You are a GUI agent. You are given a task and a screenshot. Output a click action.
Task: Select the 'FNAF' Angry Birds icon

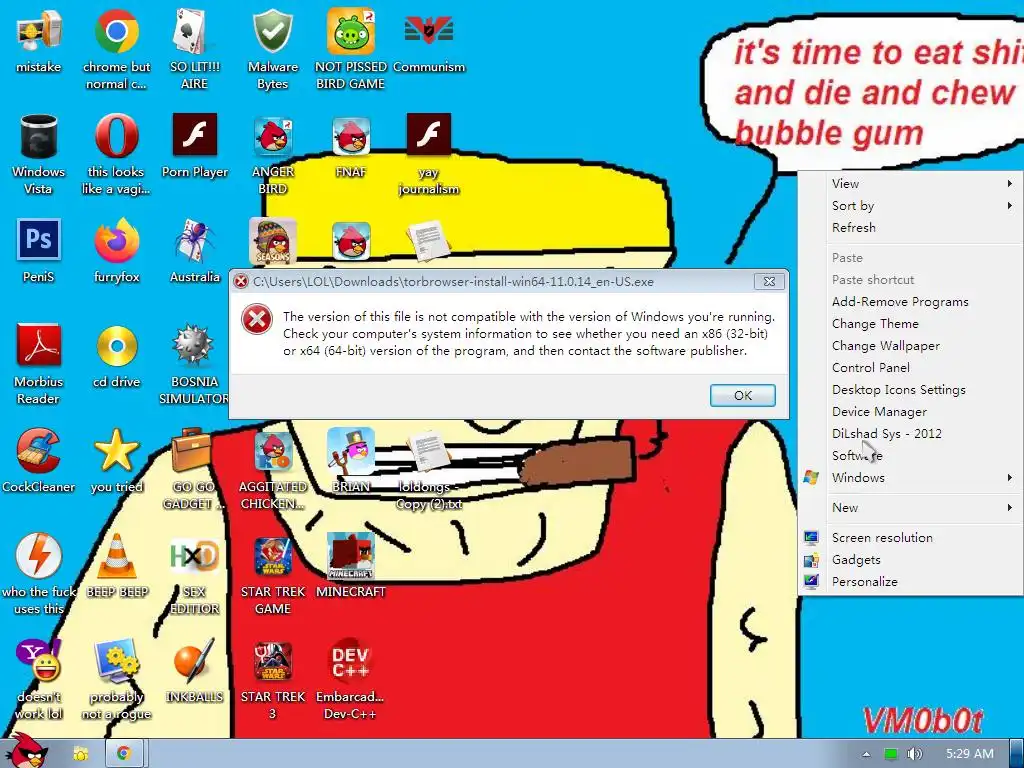(x=351, y=146)
